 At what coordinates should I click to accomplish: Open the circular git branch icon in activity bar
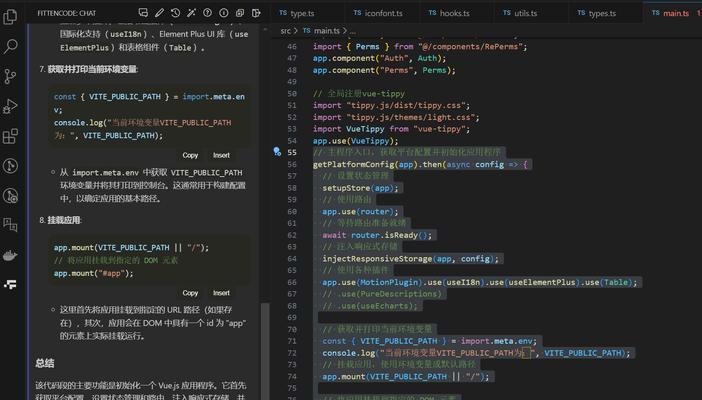coord(10,166)
